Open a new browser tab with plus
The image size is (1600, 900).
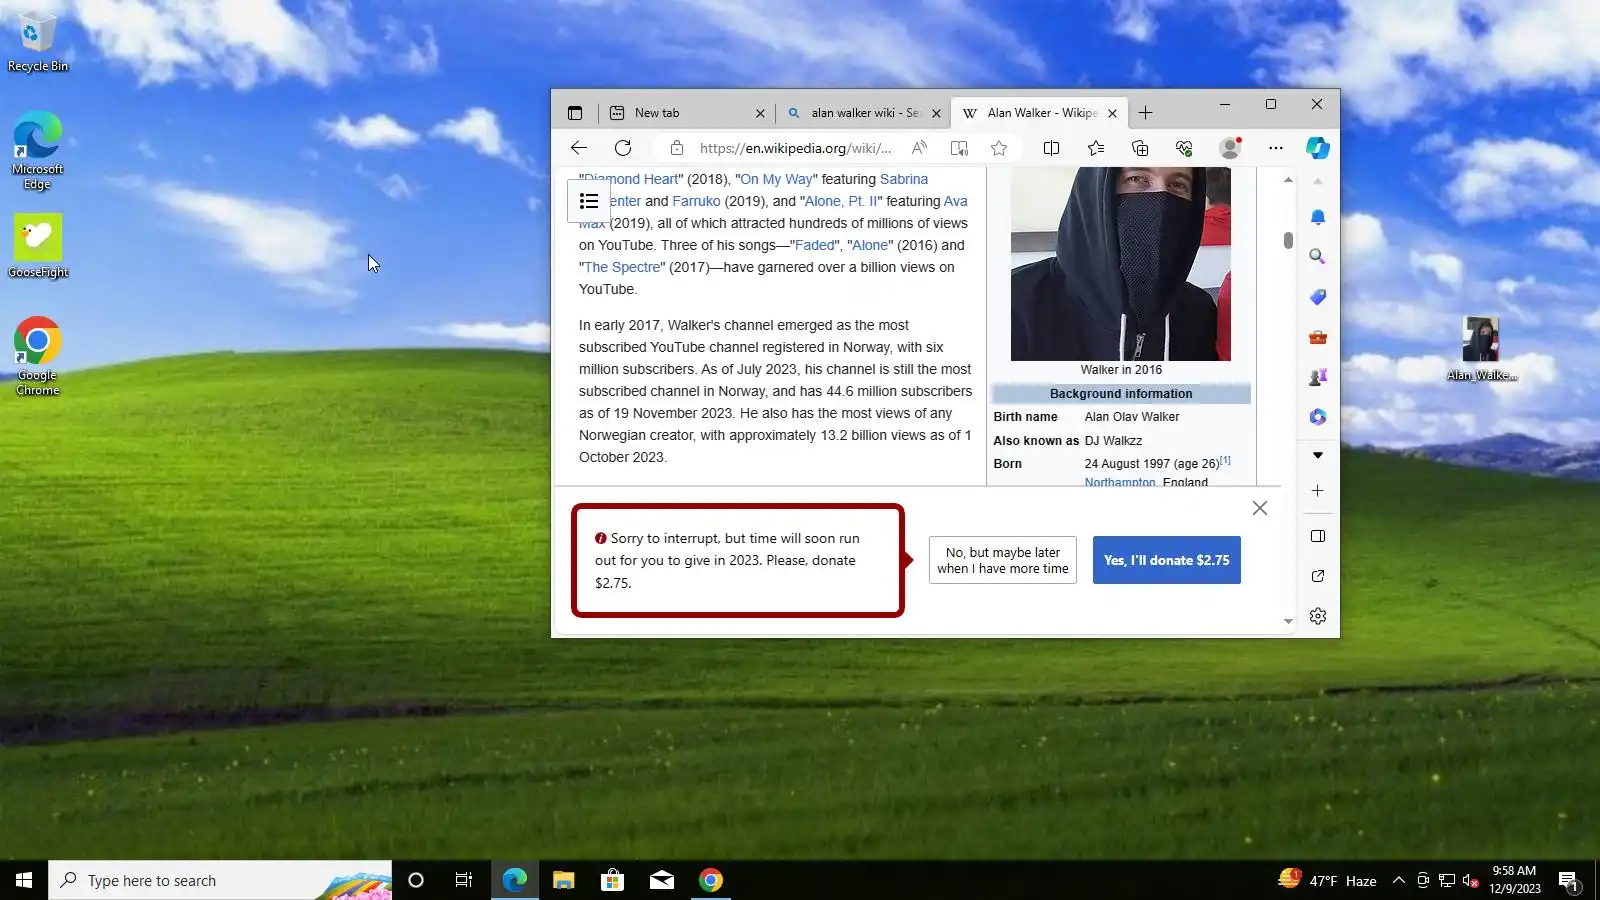click(x=1146, y=113)
